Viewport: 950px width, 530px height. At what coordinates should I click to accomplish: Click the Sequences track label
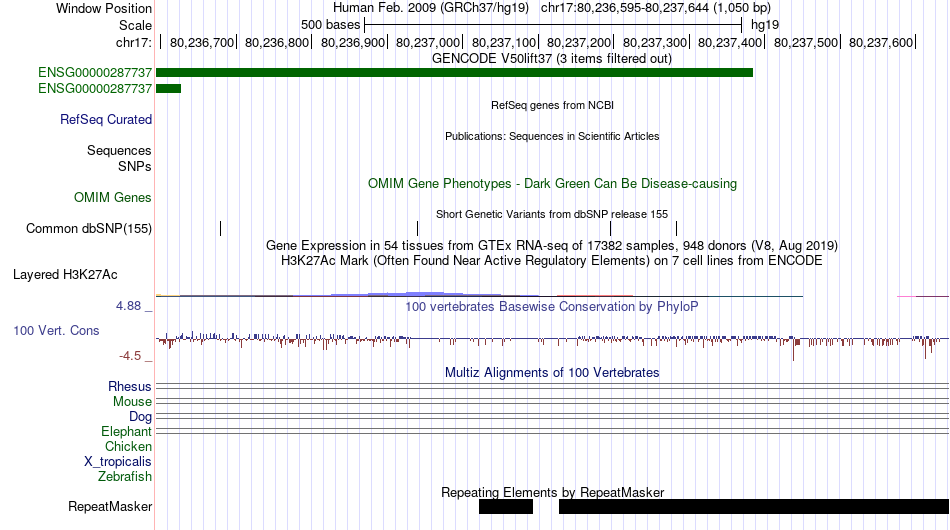[x=119, y=150]
